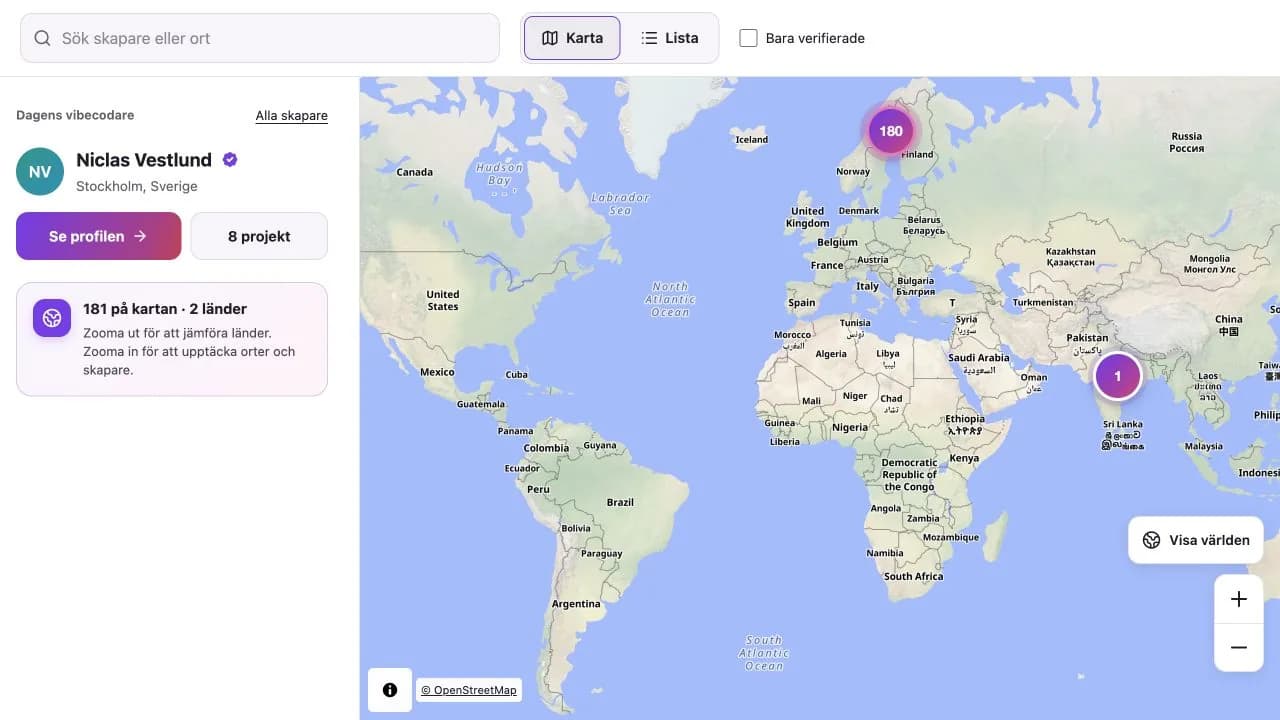Viewport: 1280px width, 720px height.
Task: Click the '181 på kartan · 2 länder' text
Action: click(165, 309)
